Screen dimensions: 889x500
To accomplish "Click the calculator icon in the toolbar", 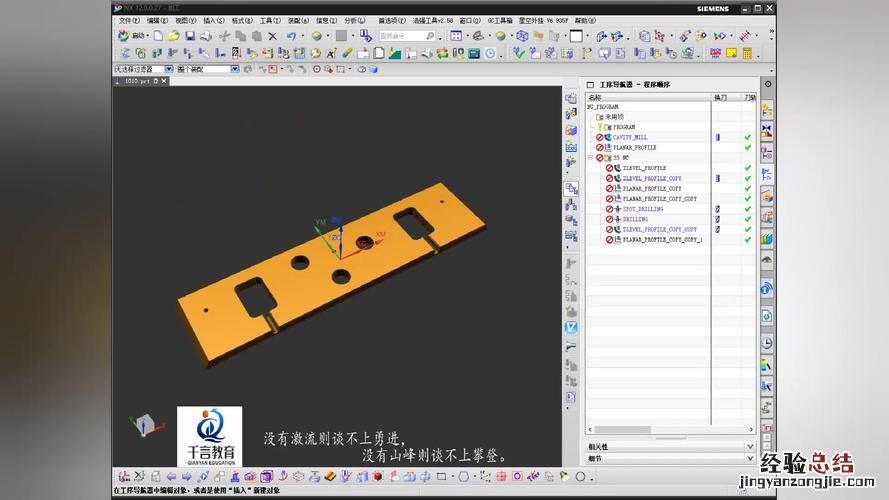I will click(746, 53).
